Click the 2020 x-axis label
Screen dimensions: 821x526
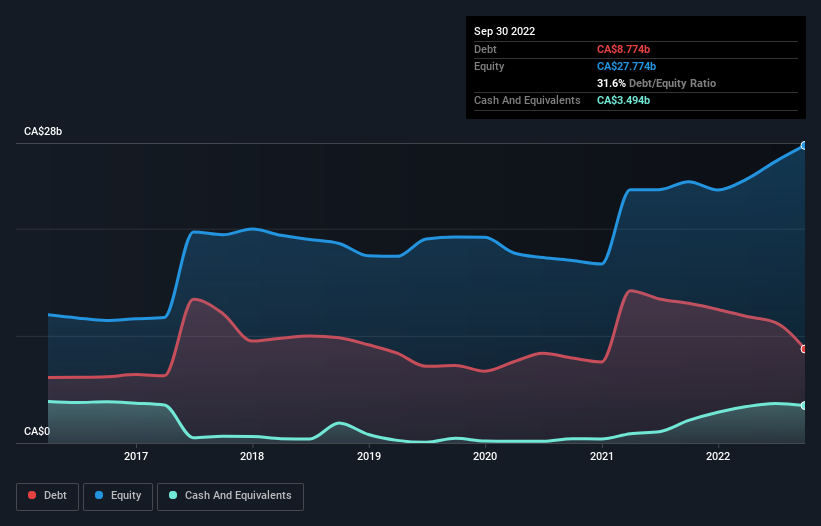tap(485, 456)
